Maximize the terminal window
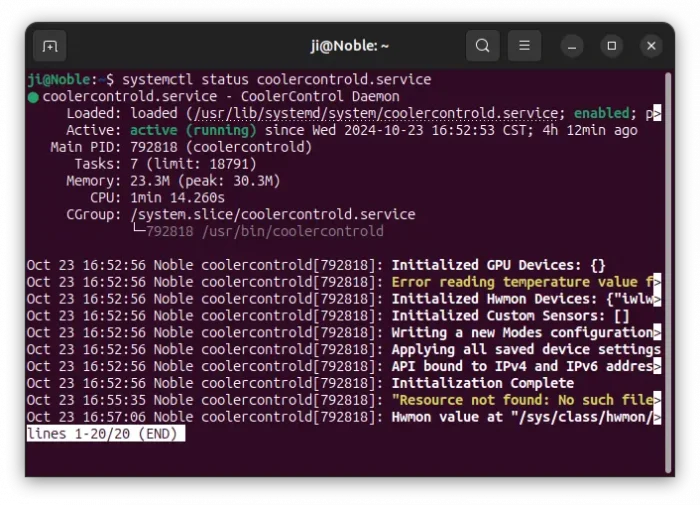The width and height of the screenshot is (700, 505). (612, 46)
